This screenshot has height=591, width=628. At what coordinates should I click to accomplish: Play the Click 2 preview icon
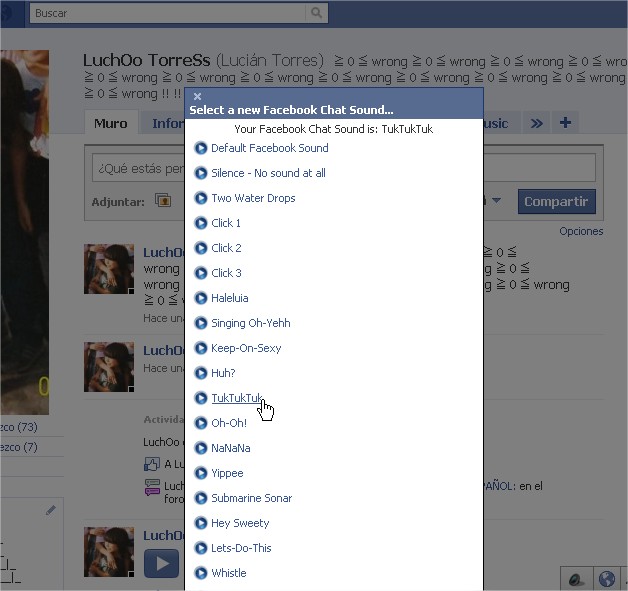[201, 248]
